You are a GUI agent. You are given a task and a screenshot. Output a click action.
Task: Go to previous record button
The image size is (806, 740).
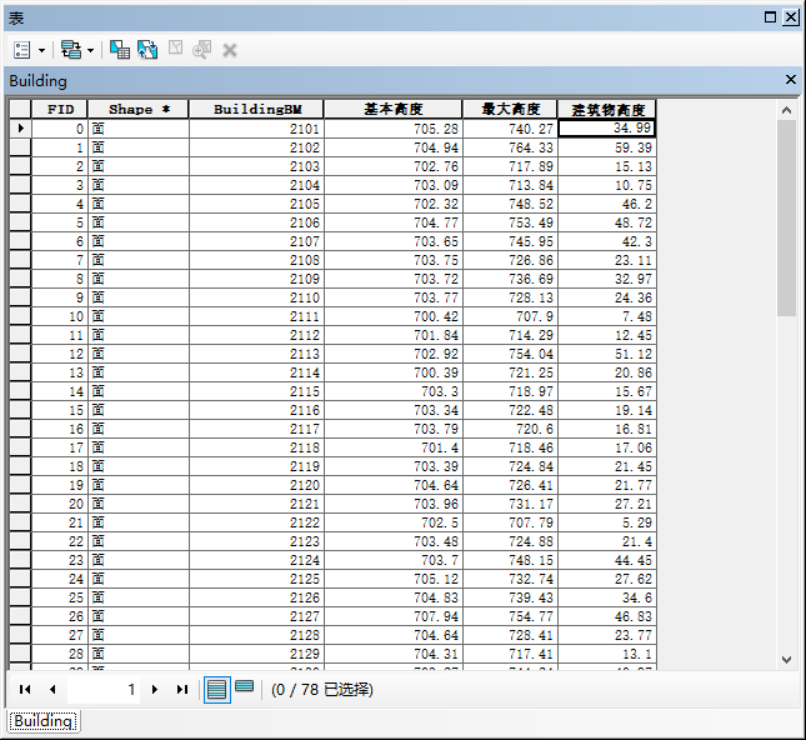[52, 689]
